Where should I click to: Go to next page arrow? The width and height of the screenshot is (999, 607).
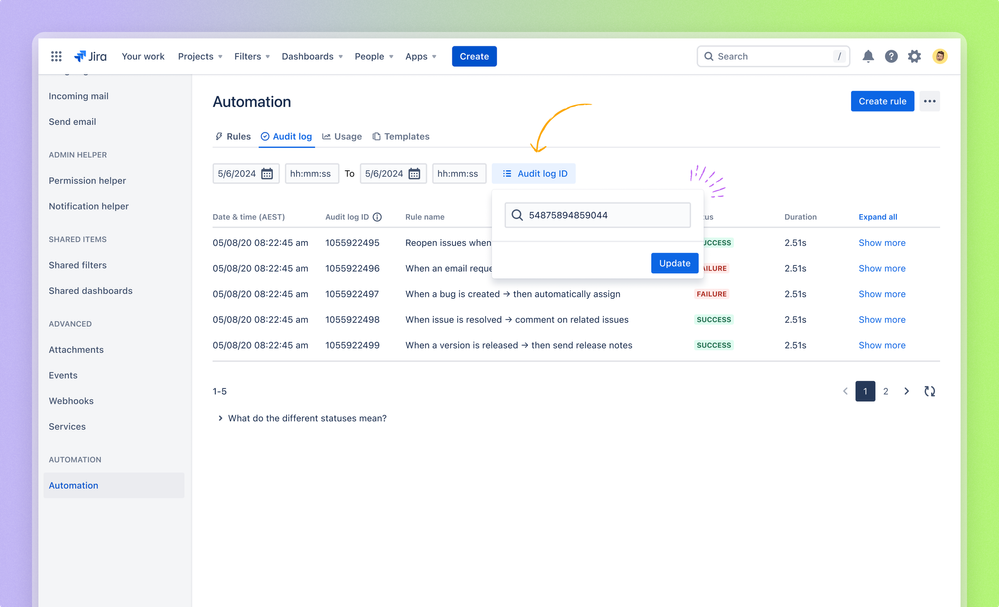(x=906, y=391)
